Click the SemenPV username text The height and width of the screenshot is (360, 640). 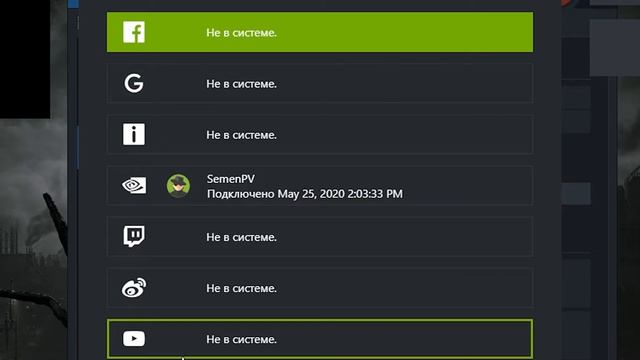[x=231, y=179]
